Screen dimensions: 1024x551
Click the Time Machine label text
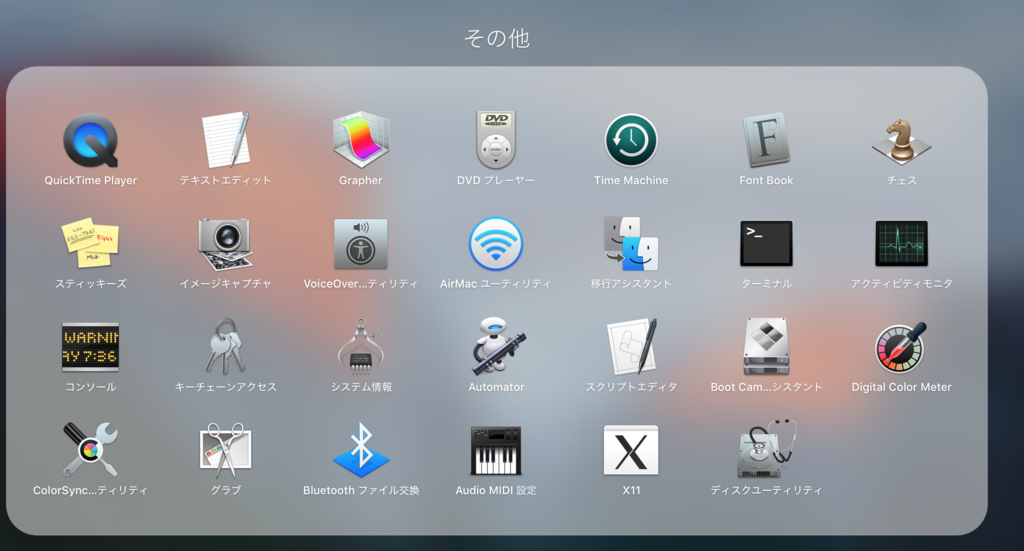[x=631, y=181]
